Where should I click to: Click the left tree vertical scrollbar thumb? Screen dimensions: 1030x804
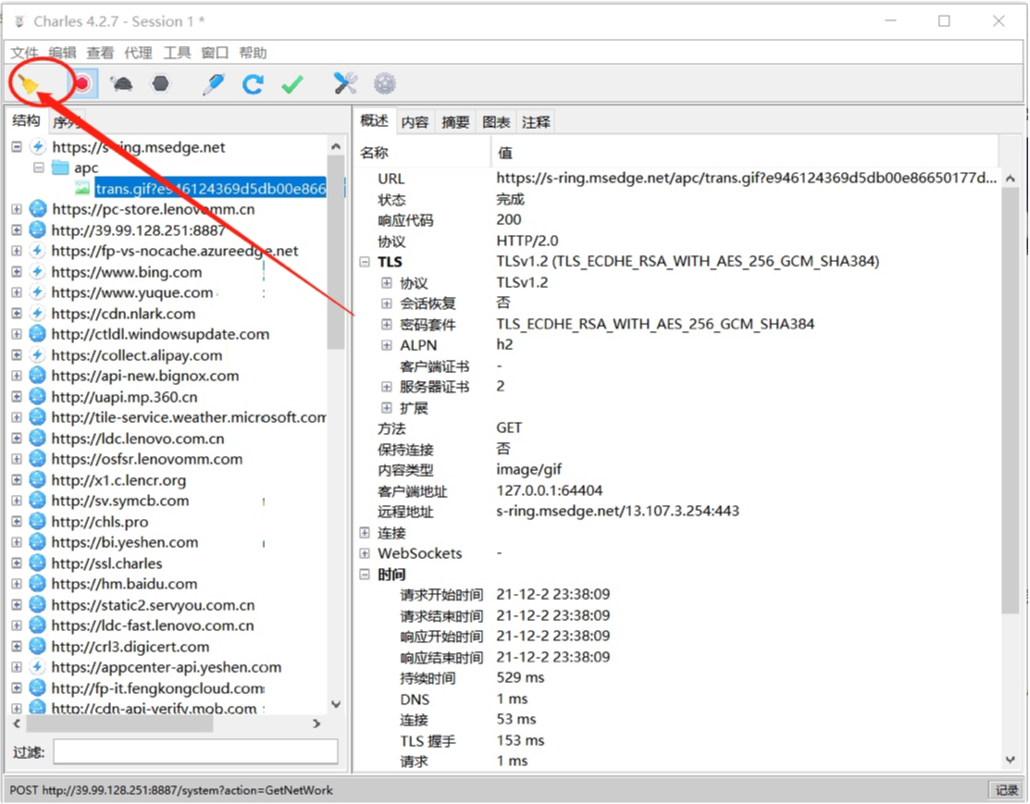pyautogui.click(x=336, y=253)
